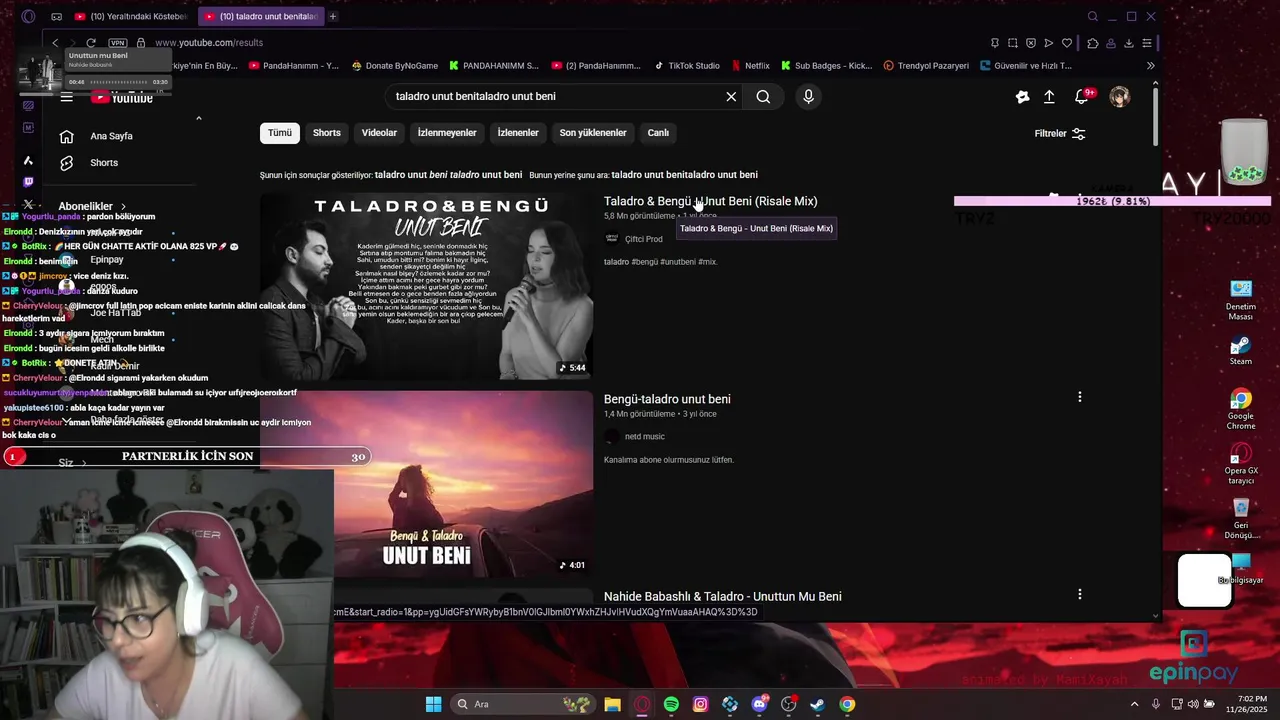Screen dimensions: 1280x720
Task: Open TikTok Studio bookmark
Action: coord(687,66)
